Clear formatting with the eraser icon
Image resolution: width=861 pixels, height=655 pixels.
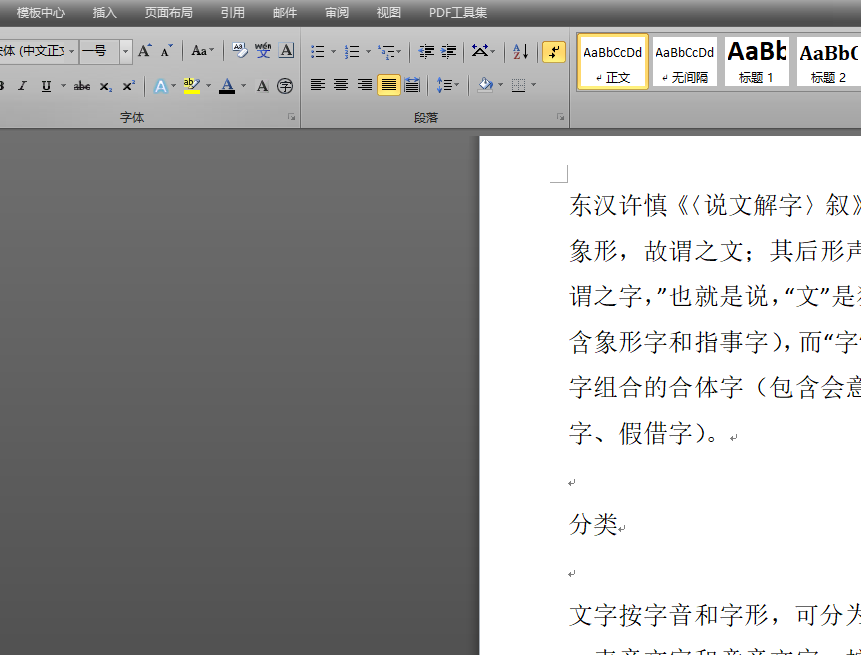tap(239, 51)
